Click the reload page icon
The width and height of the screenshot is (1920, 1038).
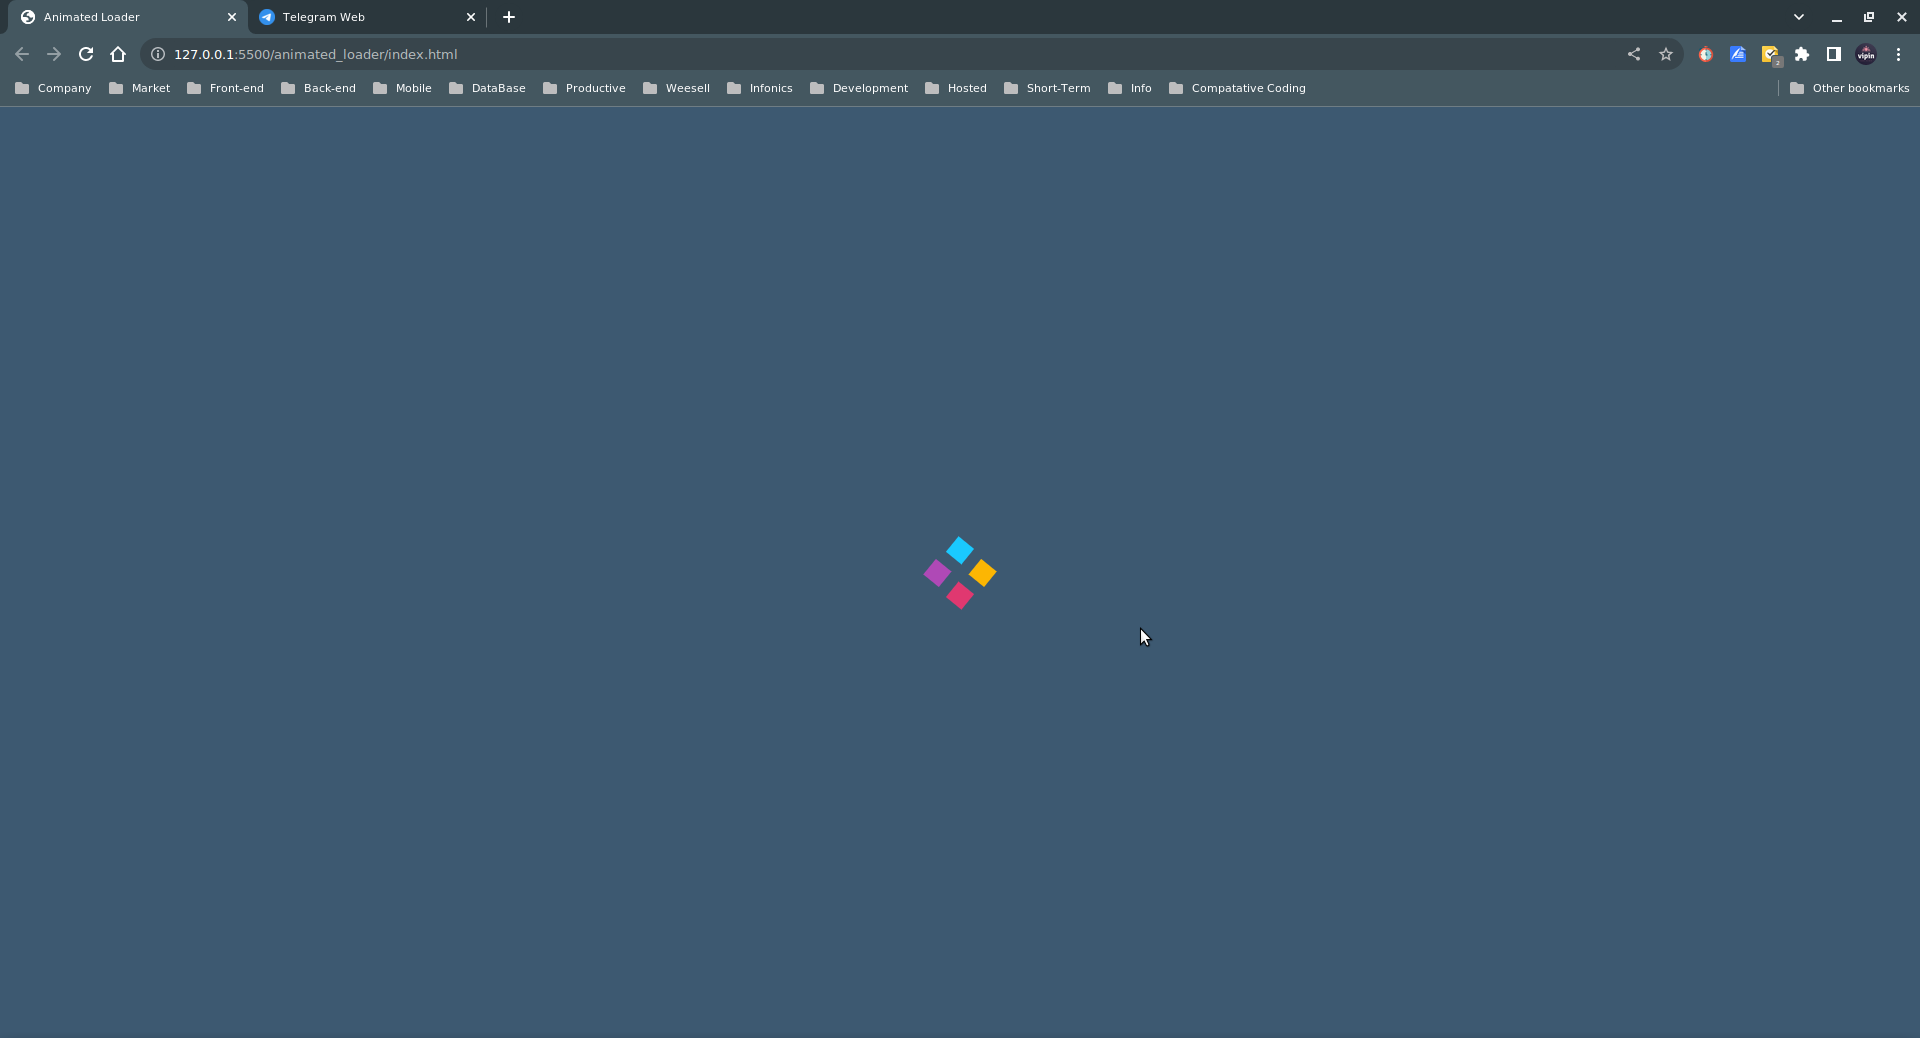[86, 54]
